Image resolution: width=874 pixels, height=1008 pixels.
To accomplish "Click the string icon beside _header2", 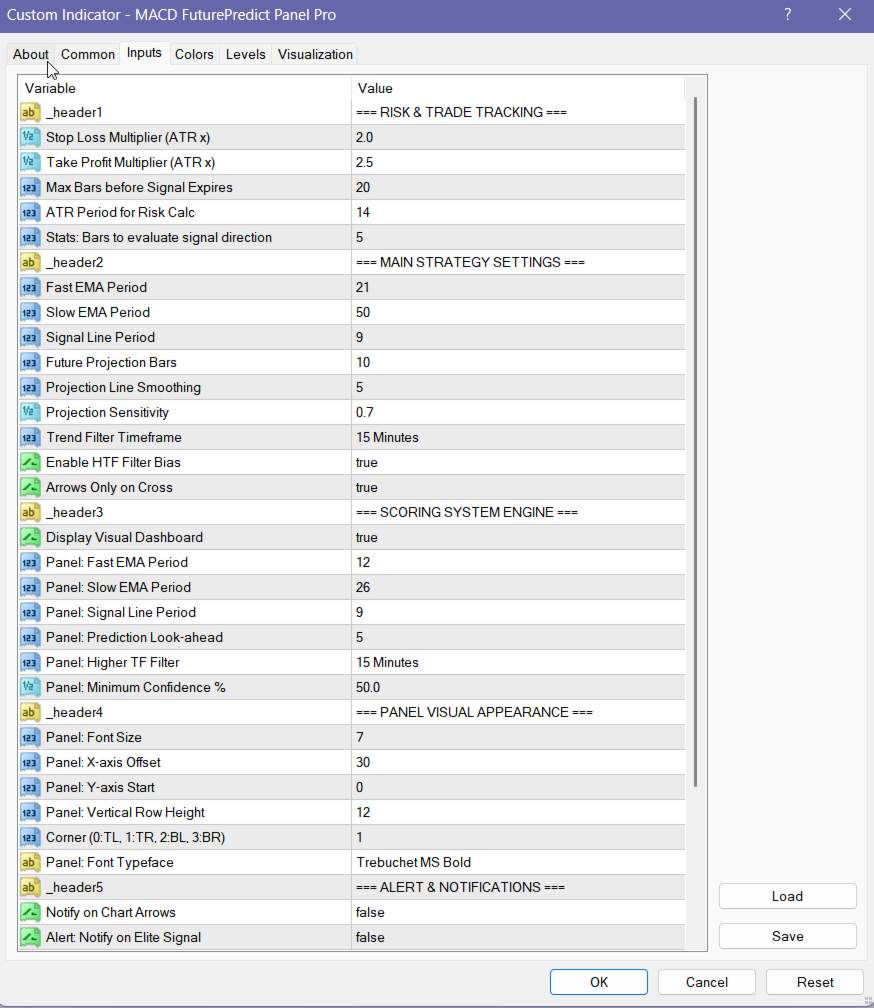I will (x=30, y=262).
